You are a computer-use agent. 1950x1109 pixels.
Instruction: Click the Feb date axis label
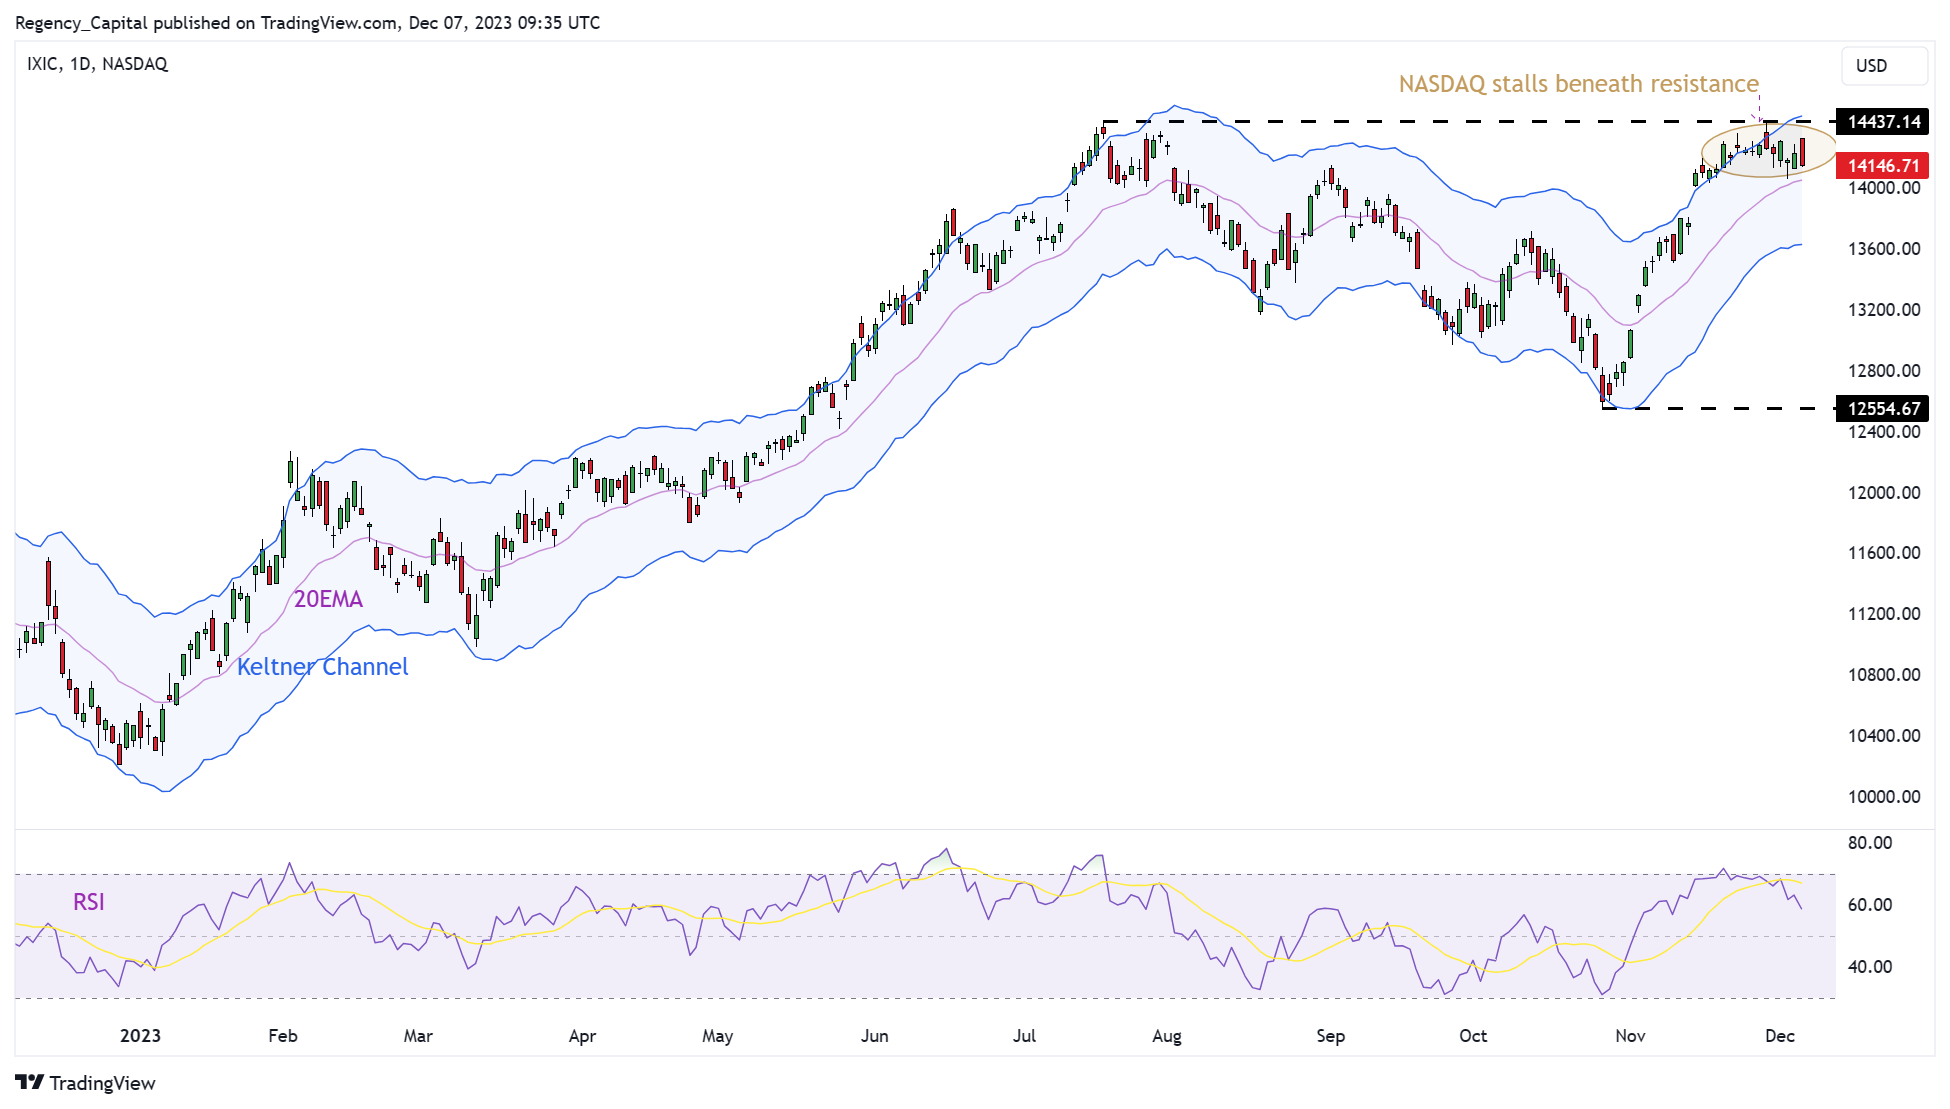[x=283, y=1036]
